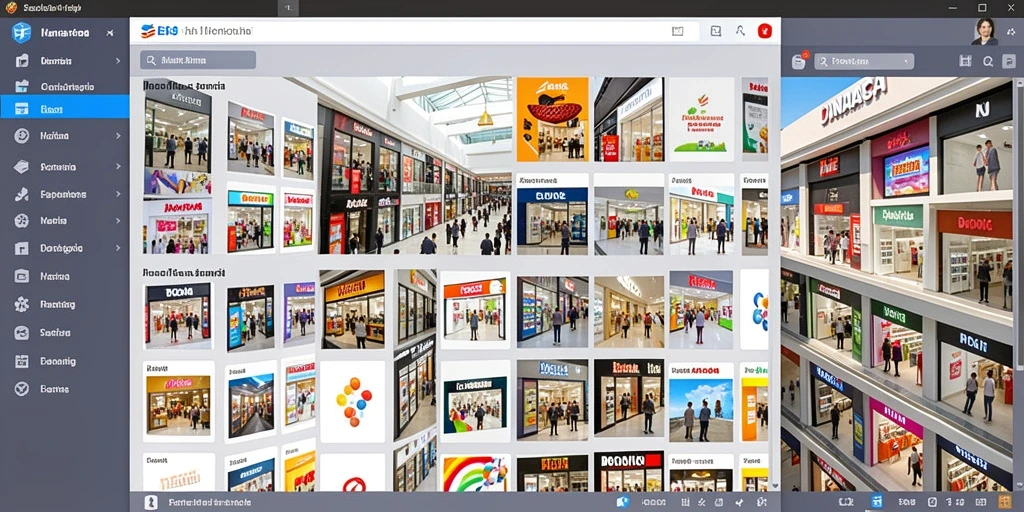Open the thumbnail showing two people under blue sky
Image resolution: width=1024 pixels, height=512 pixels.
pyautogui.click(x=701, y=402)
